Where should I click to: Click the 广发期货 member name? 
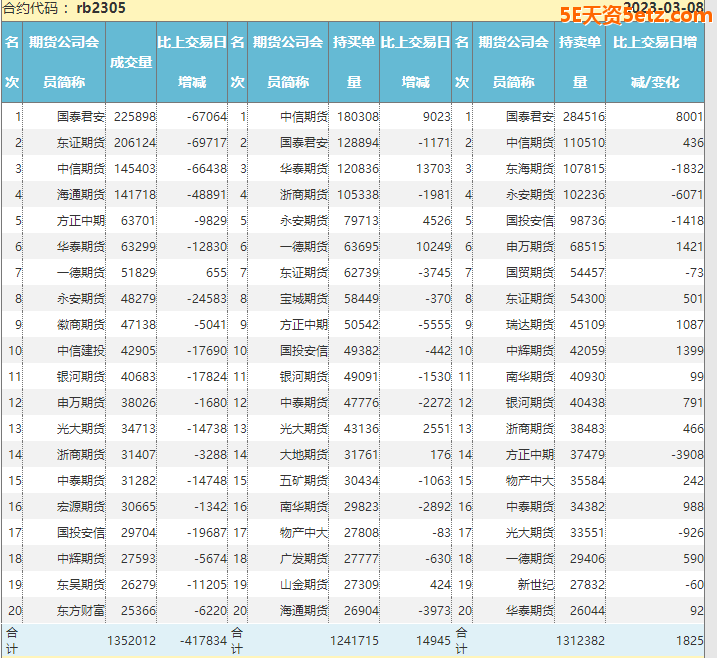tap(303, 559)
